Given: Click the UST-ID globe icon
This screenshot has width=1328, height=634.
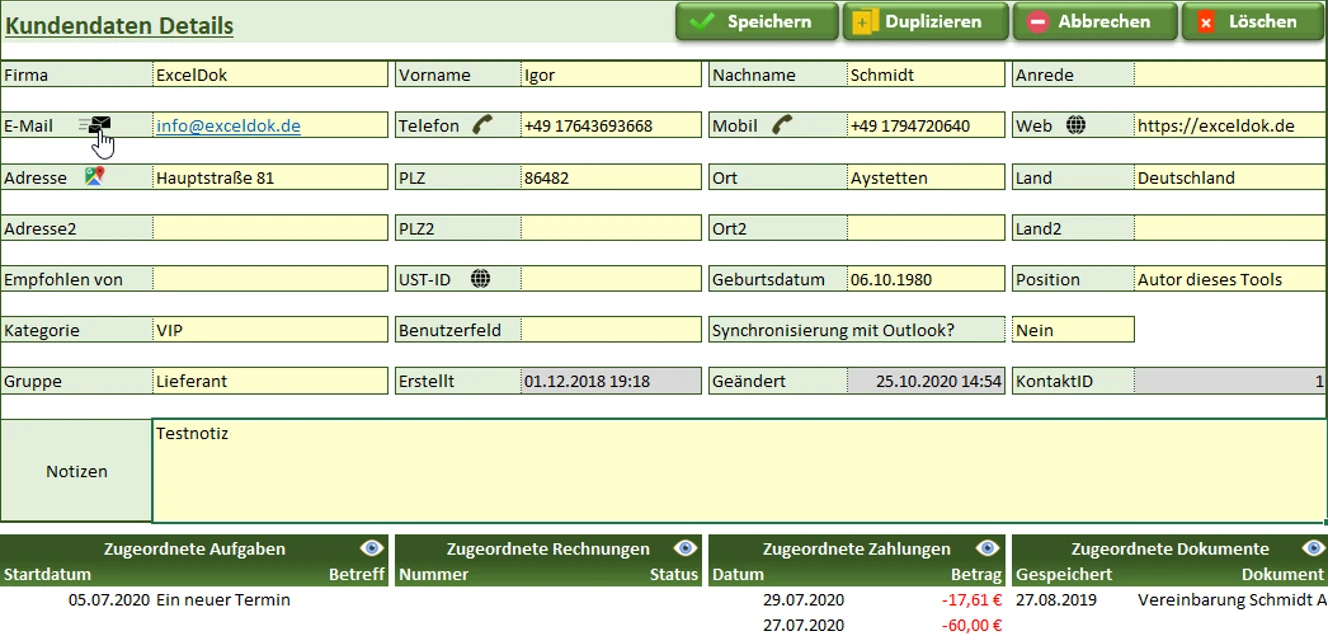Looking at the screenshot, I should pos(481,279).
